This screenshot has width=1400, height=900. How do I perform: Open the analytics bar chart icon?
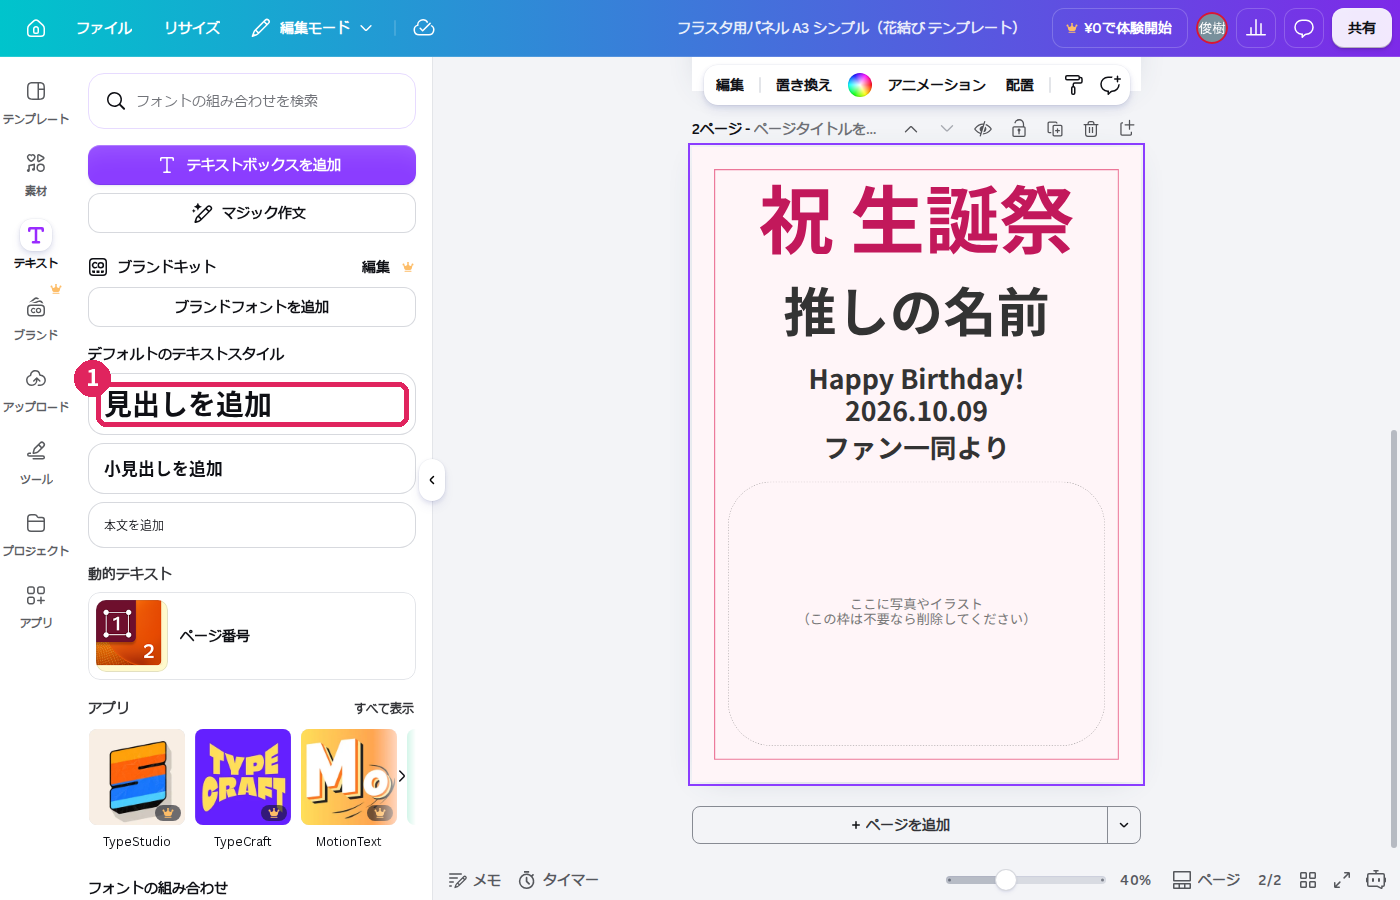tap(1256, 28)
